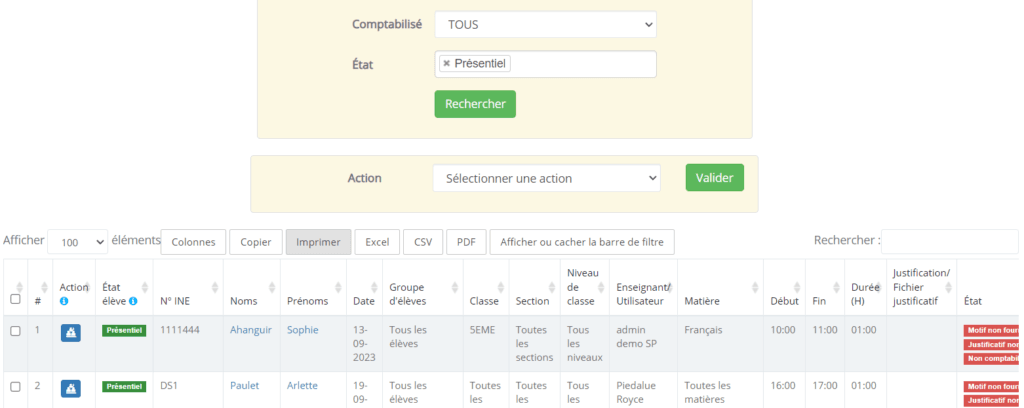
Task: Click the action icon for Paulet's row
Action: (x=70, y=388)
